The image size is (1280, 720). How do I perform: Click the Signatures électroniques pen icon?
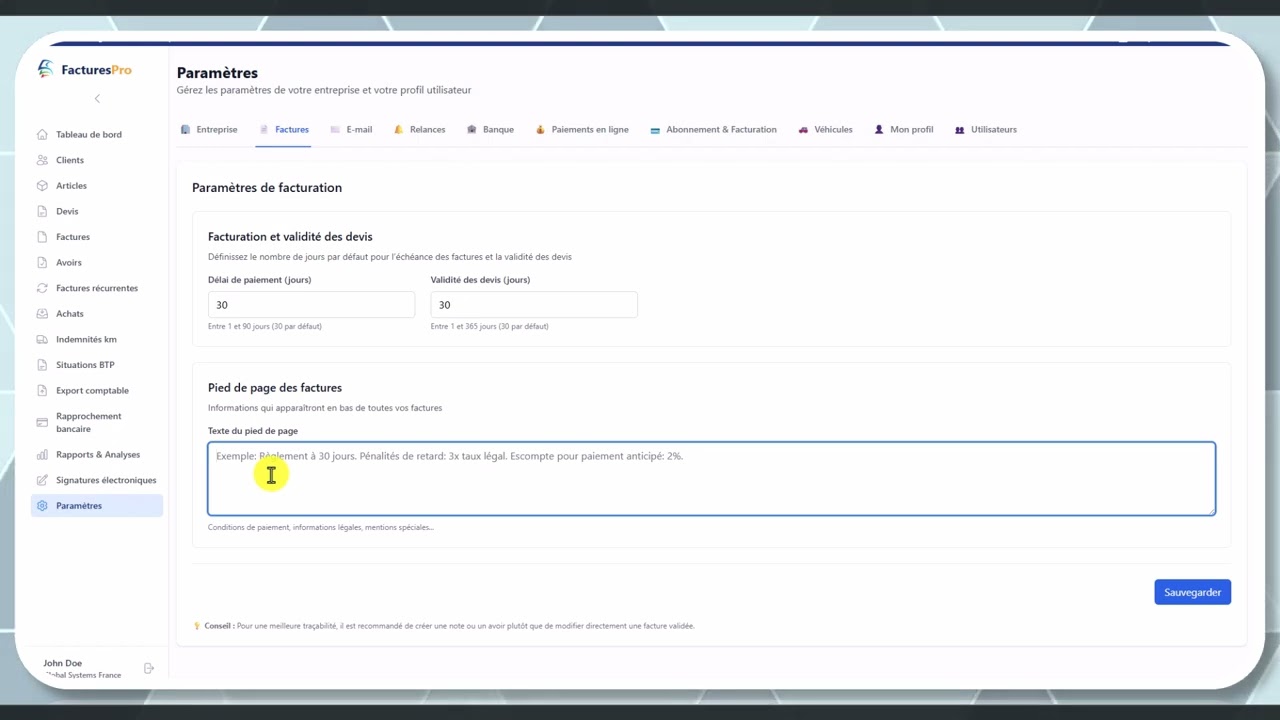click(42, 480)
